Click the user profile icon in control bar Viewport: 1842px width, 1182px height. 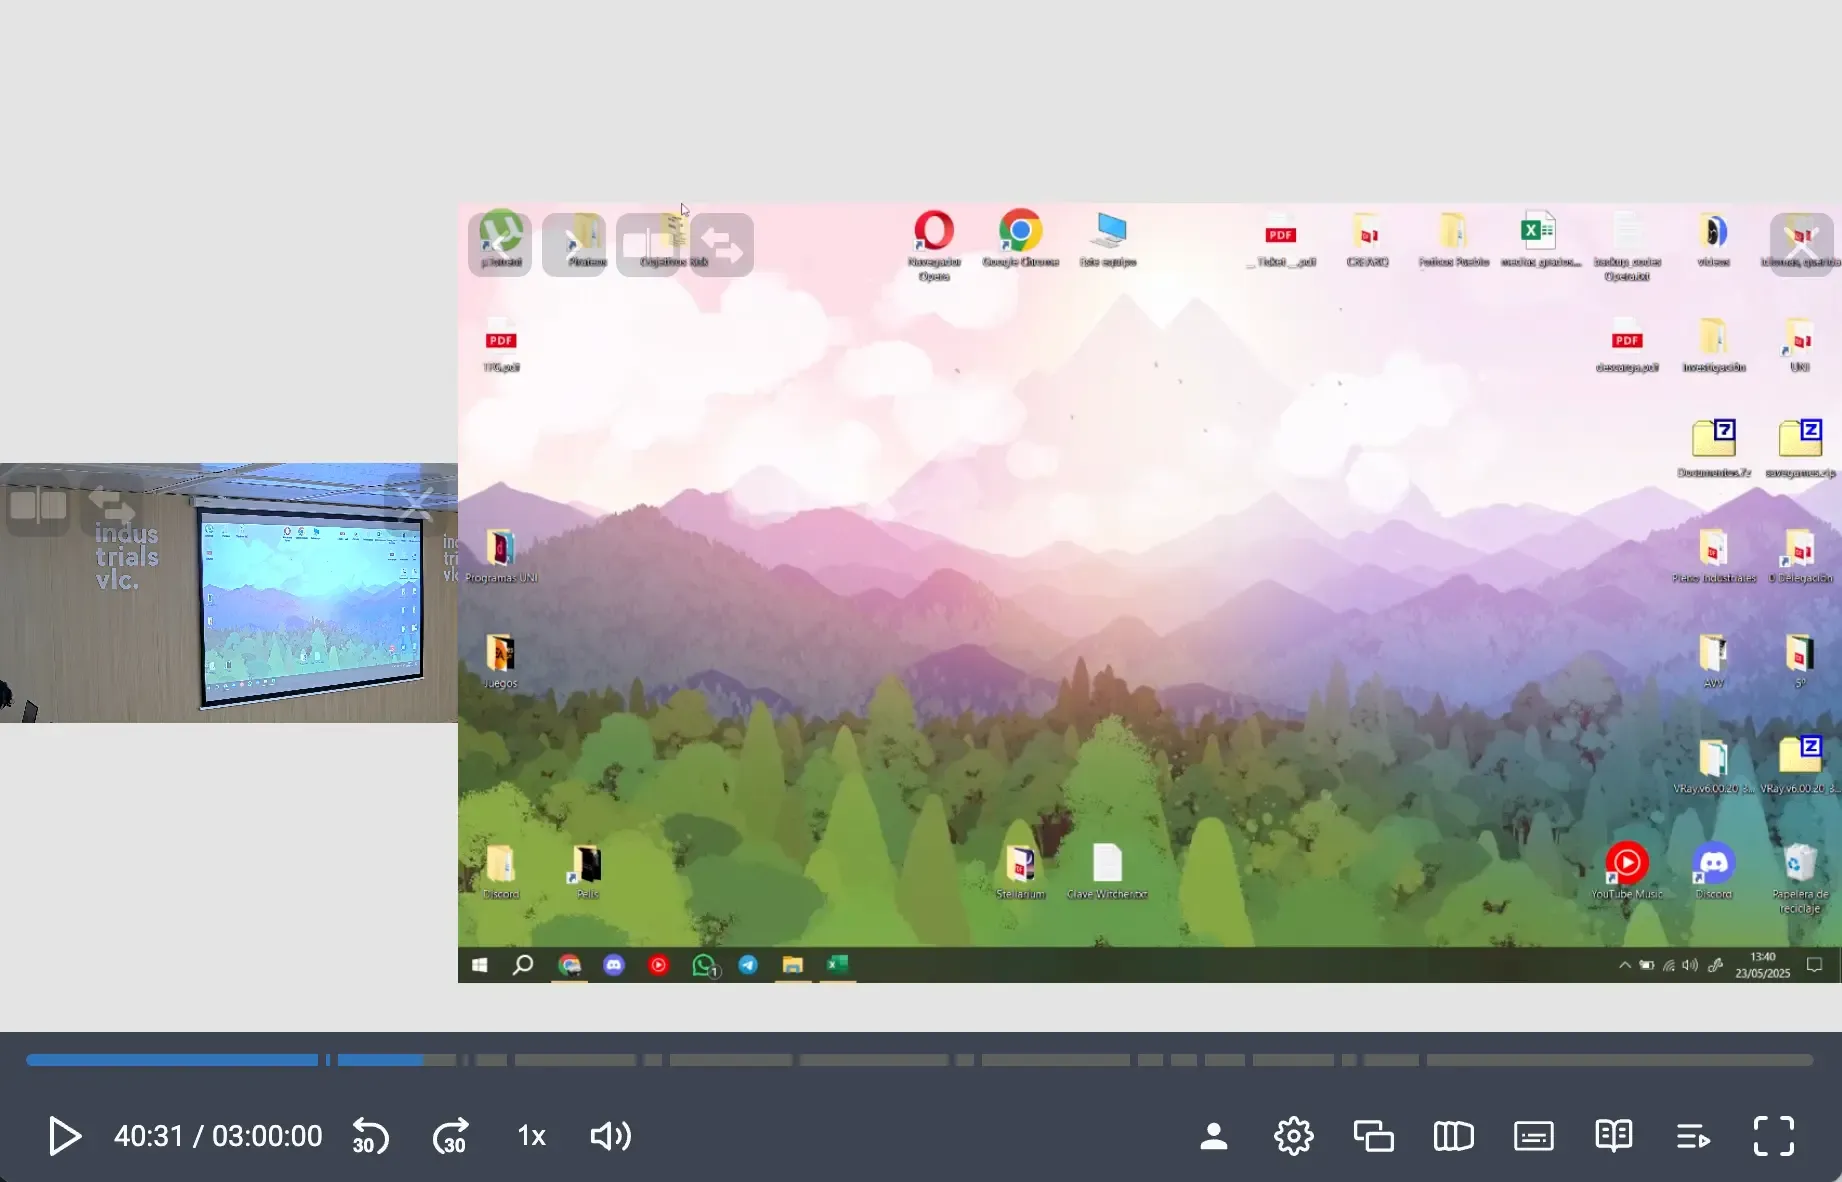pyautogui.click(x=1213, y=1136)
